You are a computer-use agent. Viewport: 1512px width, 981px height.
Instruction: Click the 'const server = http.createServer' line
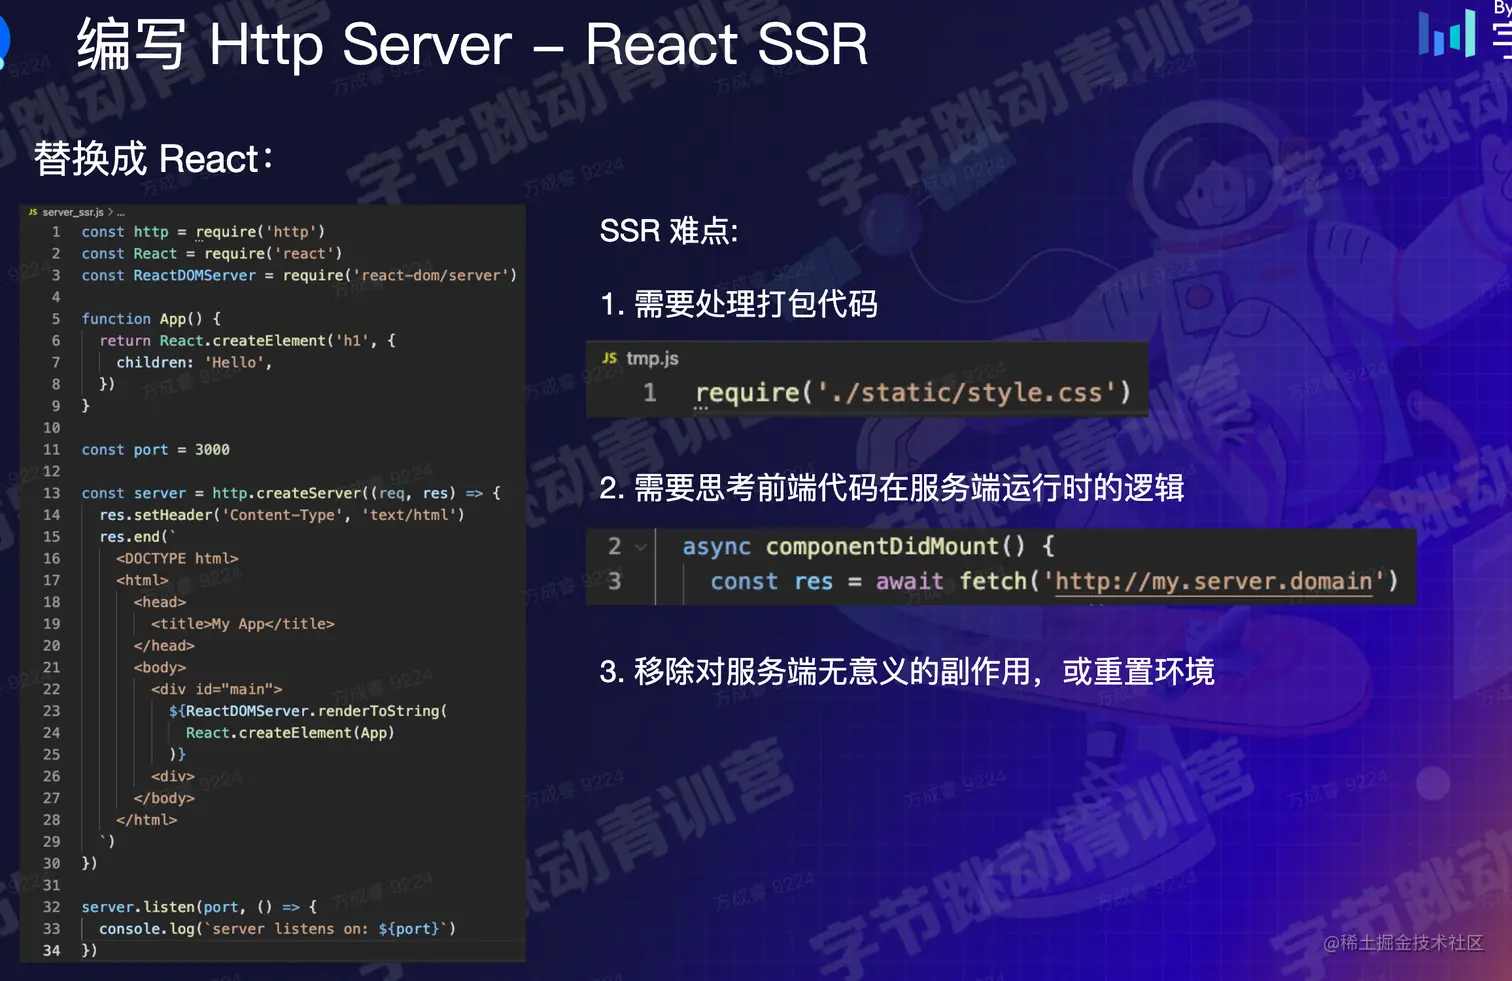pyautogui.click(x=291, y=493)
